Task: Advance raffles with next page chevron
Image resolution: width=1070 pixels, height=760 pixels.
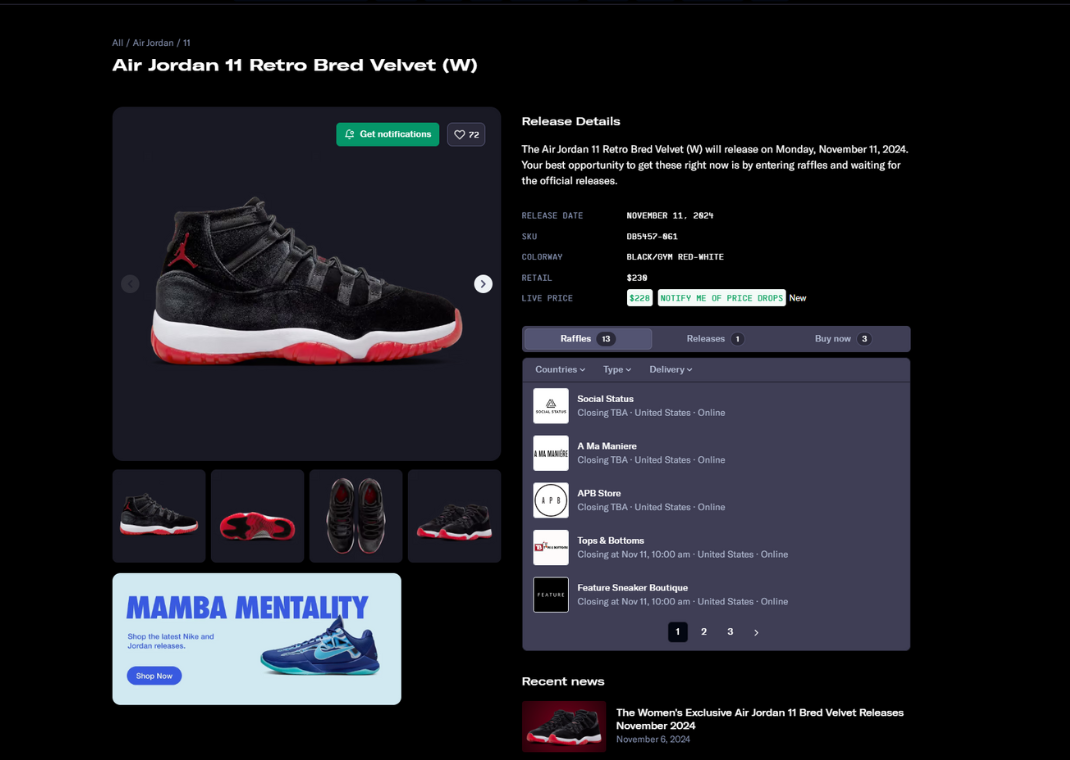Action: pos(756,632)
